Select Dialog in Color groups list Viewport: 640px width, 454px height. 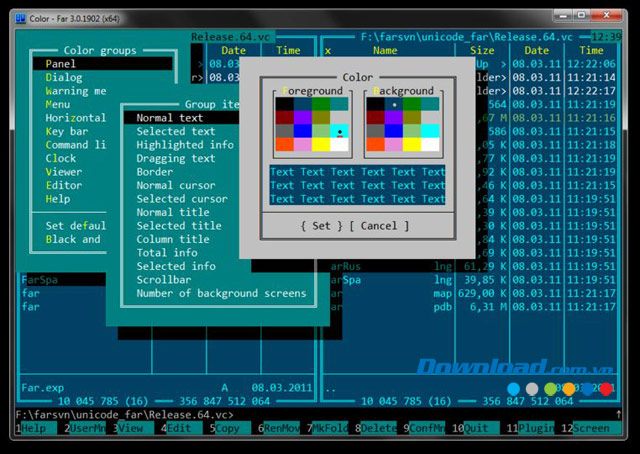[x=65, y=77]
